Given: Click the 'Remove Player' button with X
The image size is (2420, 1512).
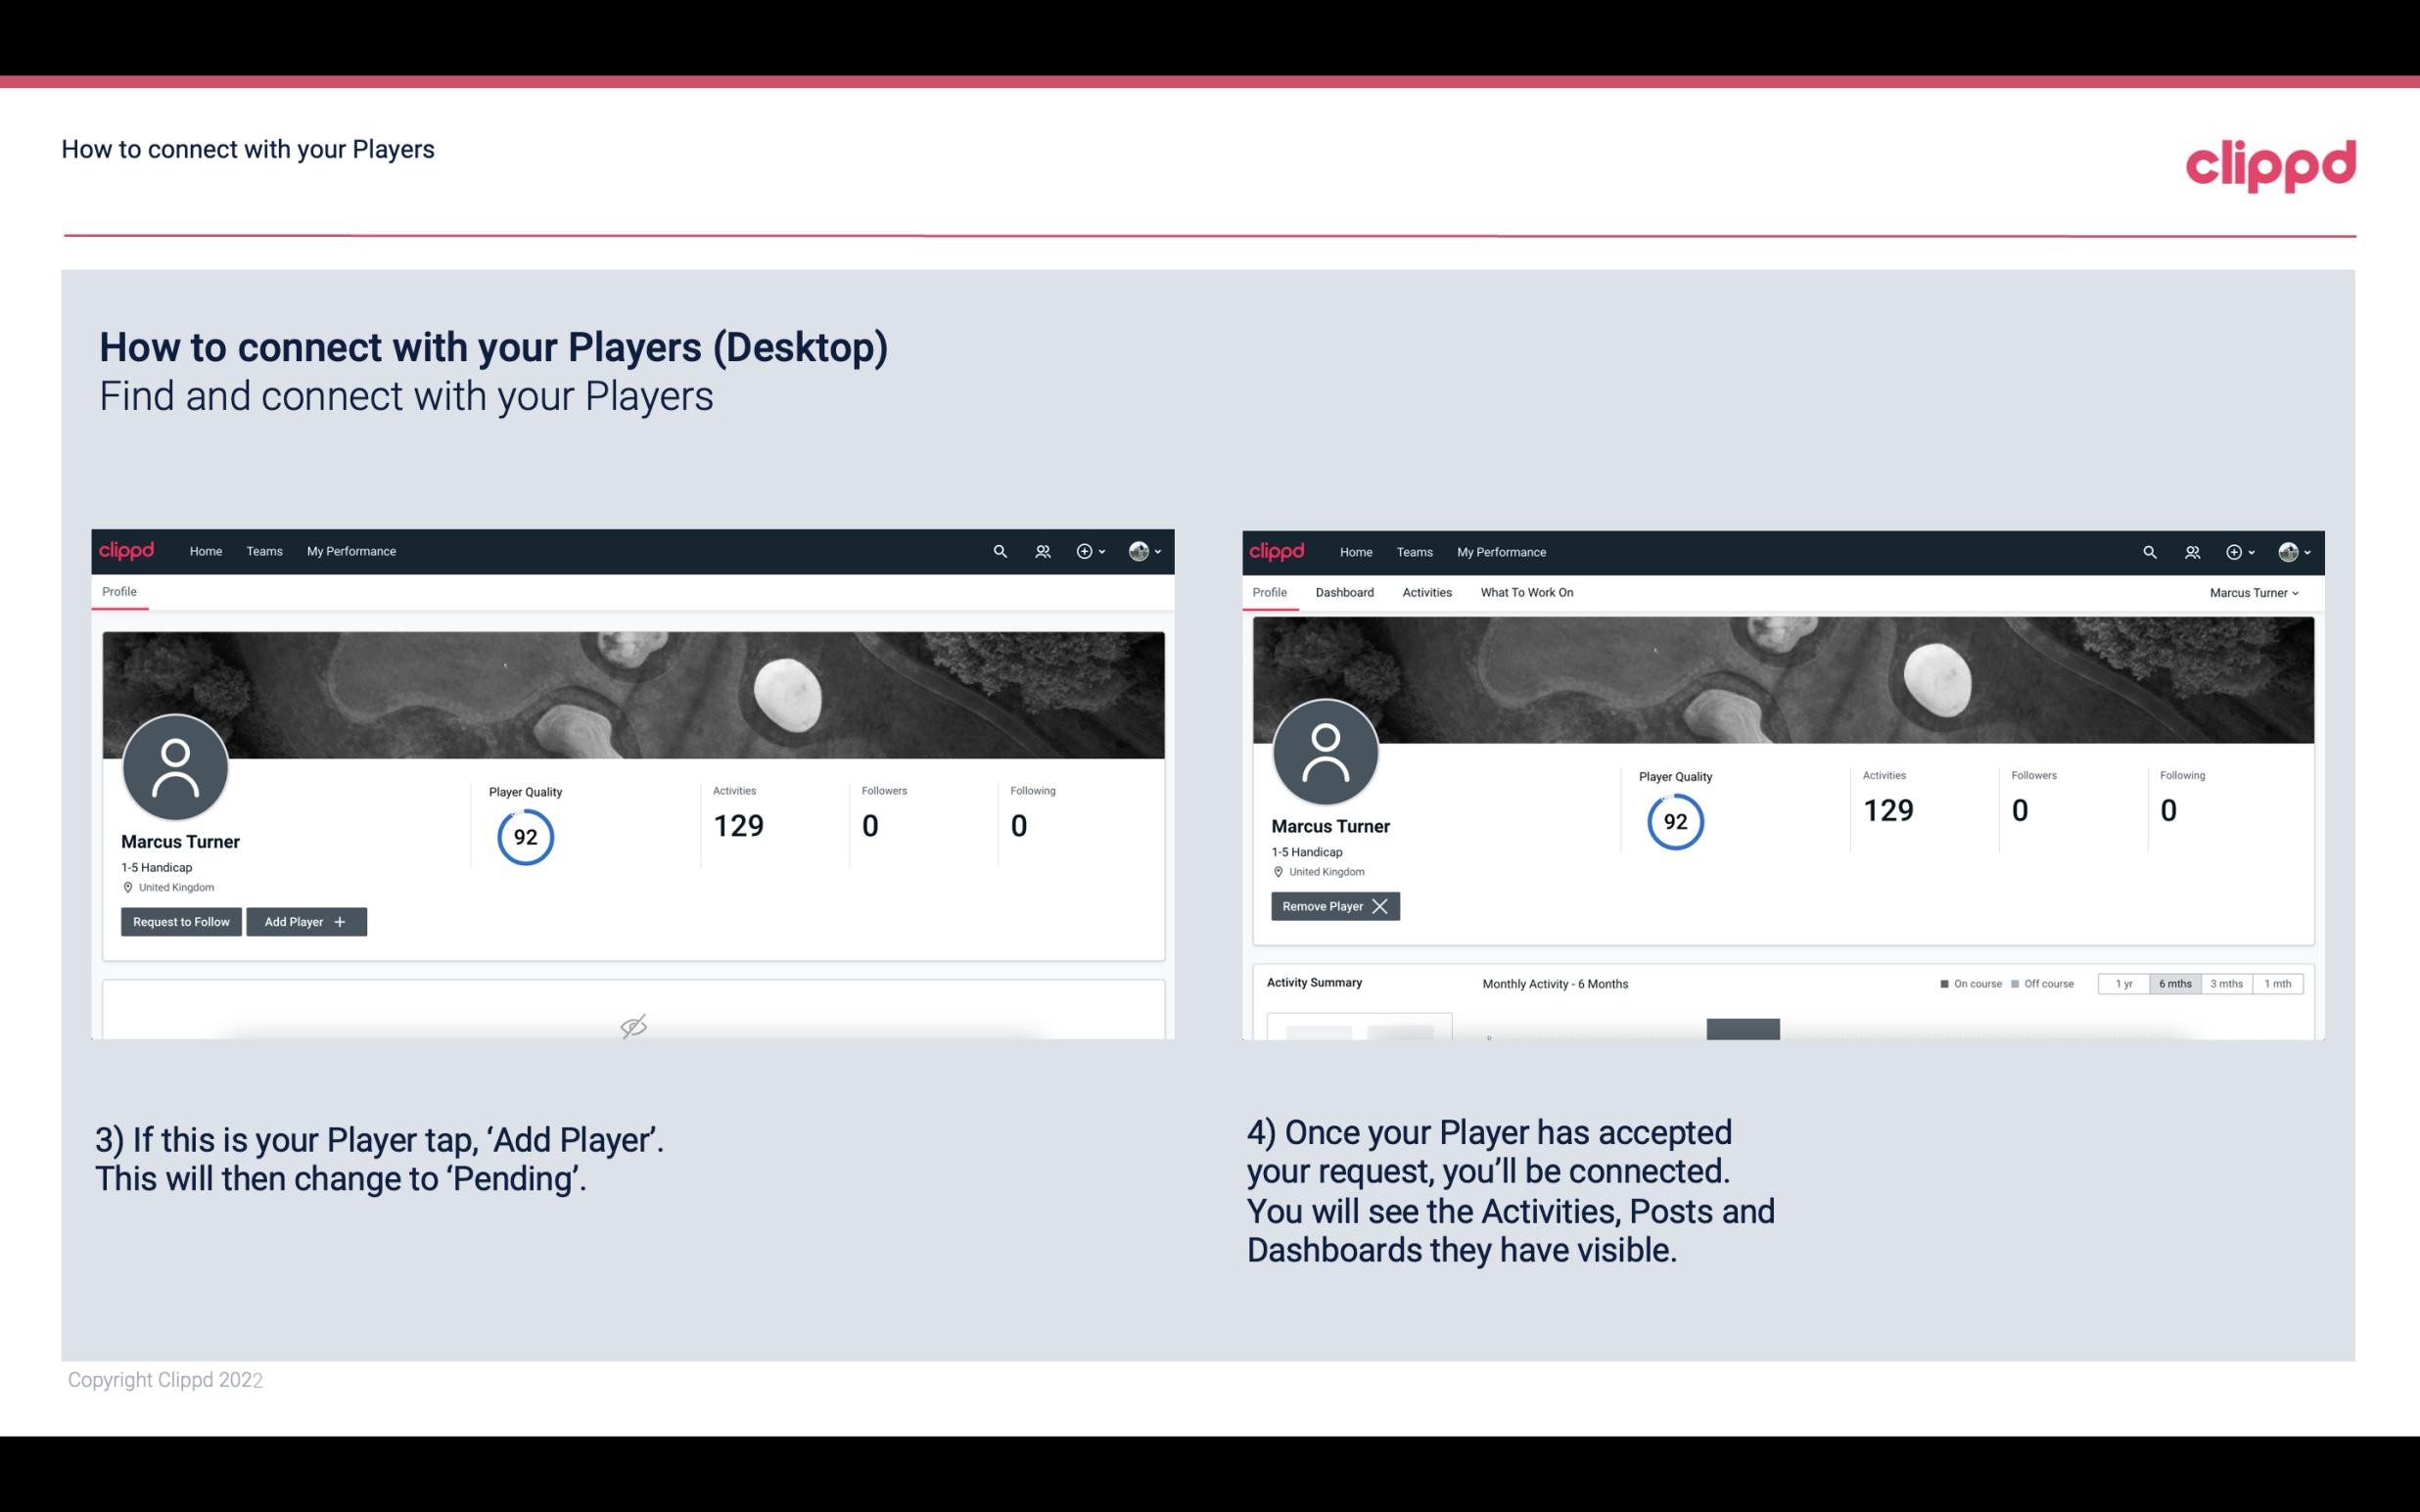Looking at the screenshot, I should [x=1334, y=906].
